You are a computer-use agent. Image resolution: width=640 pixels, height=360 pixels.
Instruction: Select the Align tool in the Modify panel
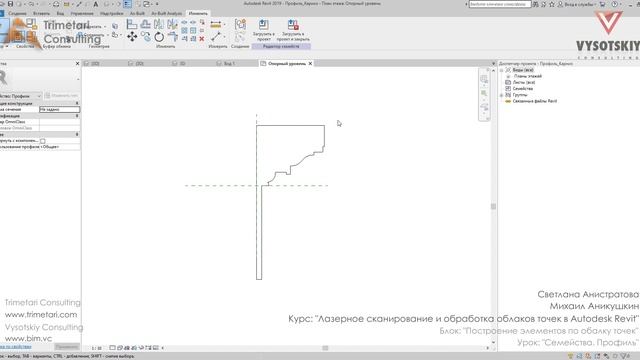[132, 24]
